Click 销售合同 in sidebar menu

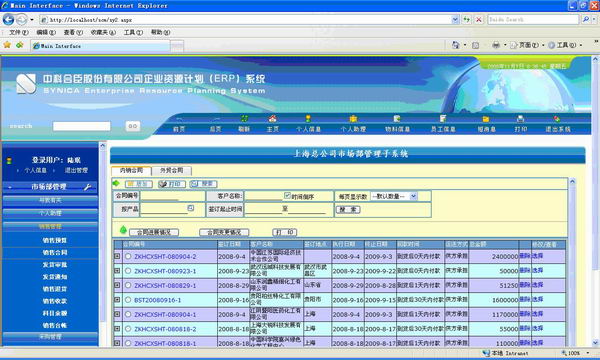click(55, 252)
